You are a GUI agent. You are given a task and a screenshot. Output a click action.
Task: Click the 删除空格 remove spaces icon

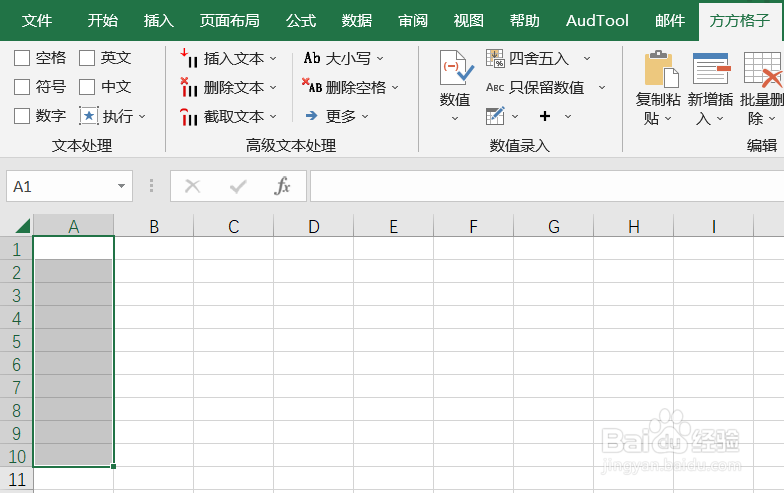(312, 86)
